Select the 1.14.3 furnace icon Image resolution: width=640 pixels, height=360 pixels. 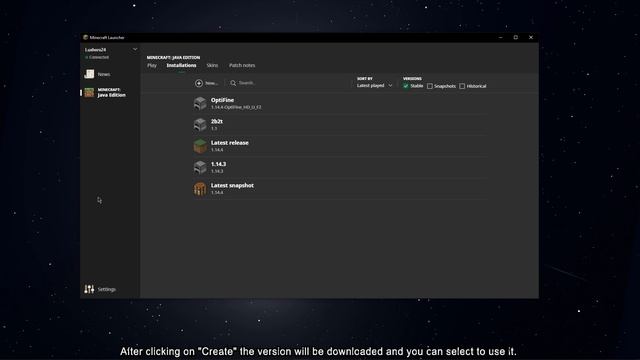pyautogui.click(x=200, y=167)
